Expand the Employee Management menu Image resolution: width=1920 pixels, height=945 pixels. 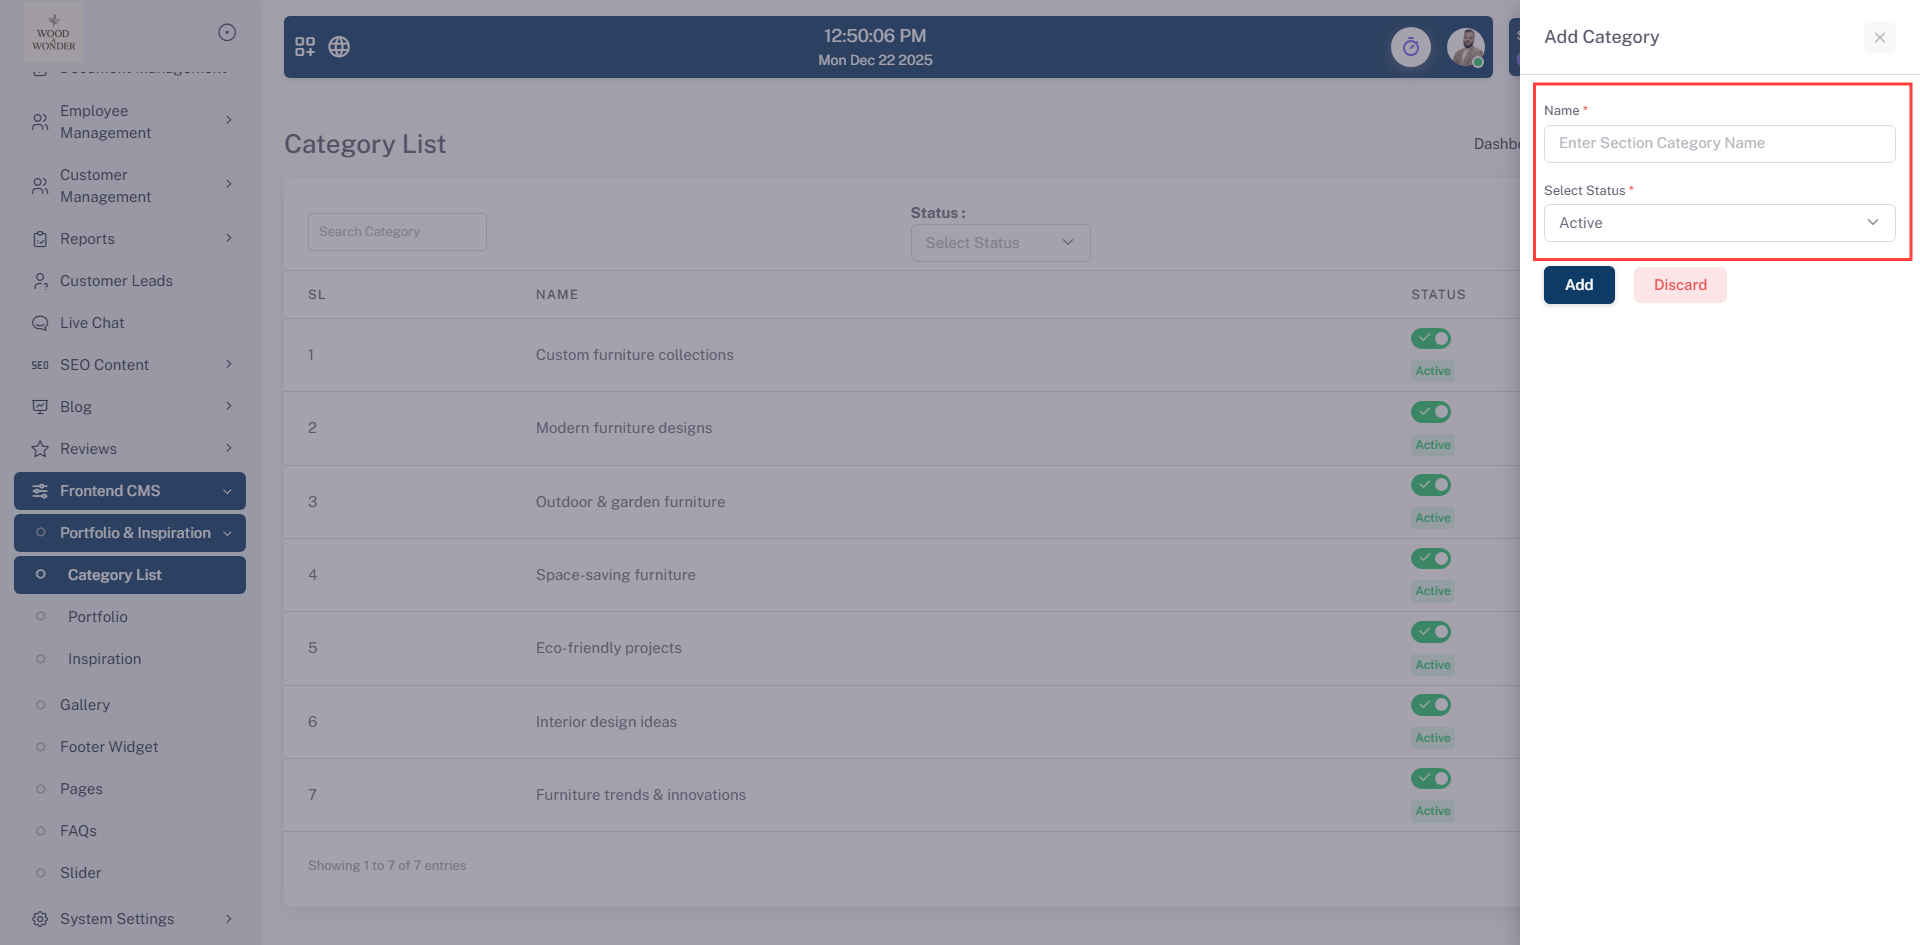pos(130,122)
